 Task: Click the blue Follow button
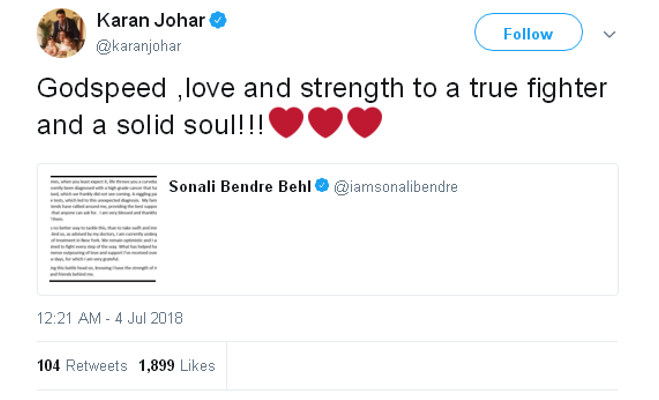(x=528, y=33)
